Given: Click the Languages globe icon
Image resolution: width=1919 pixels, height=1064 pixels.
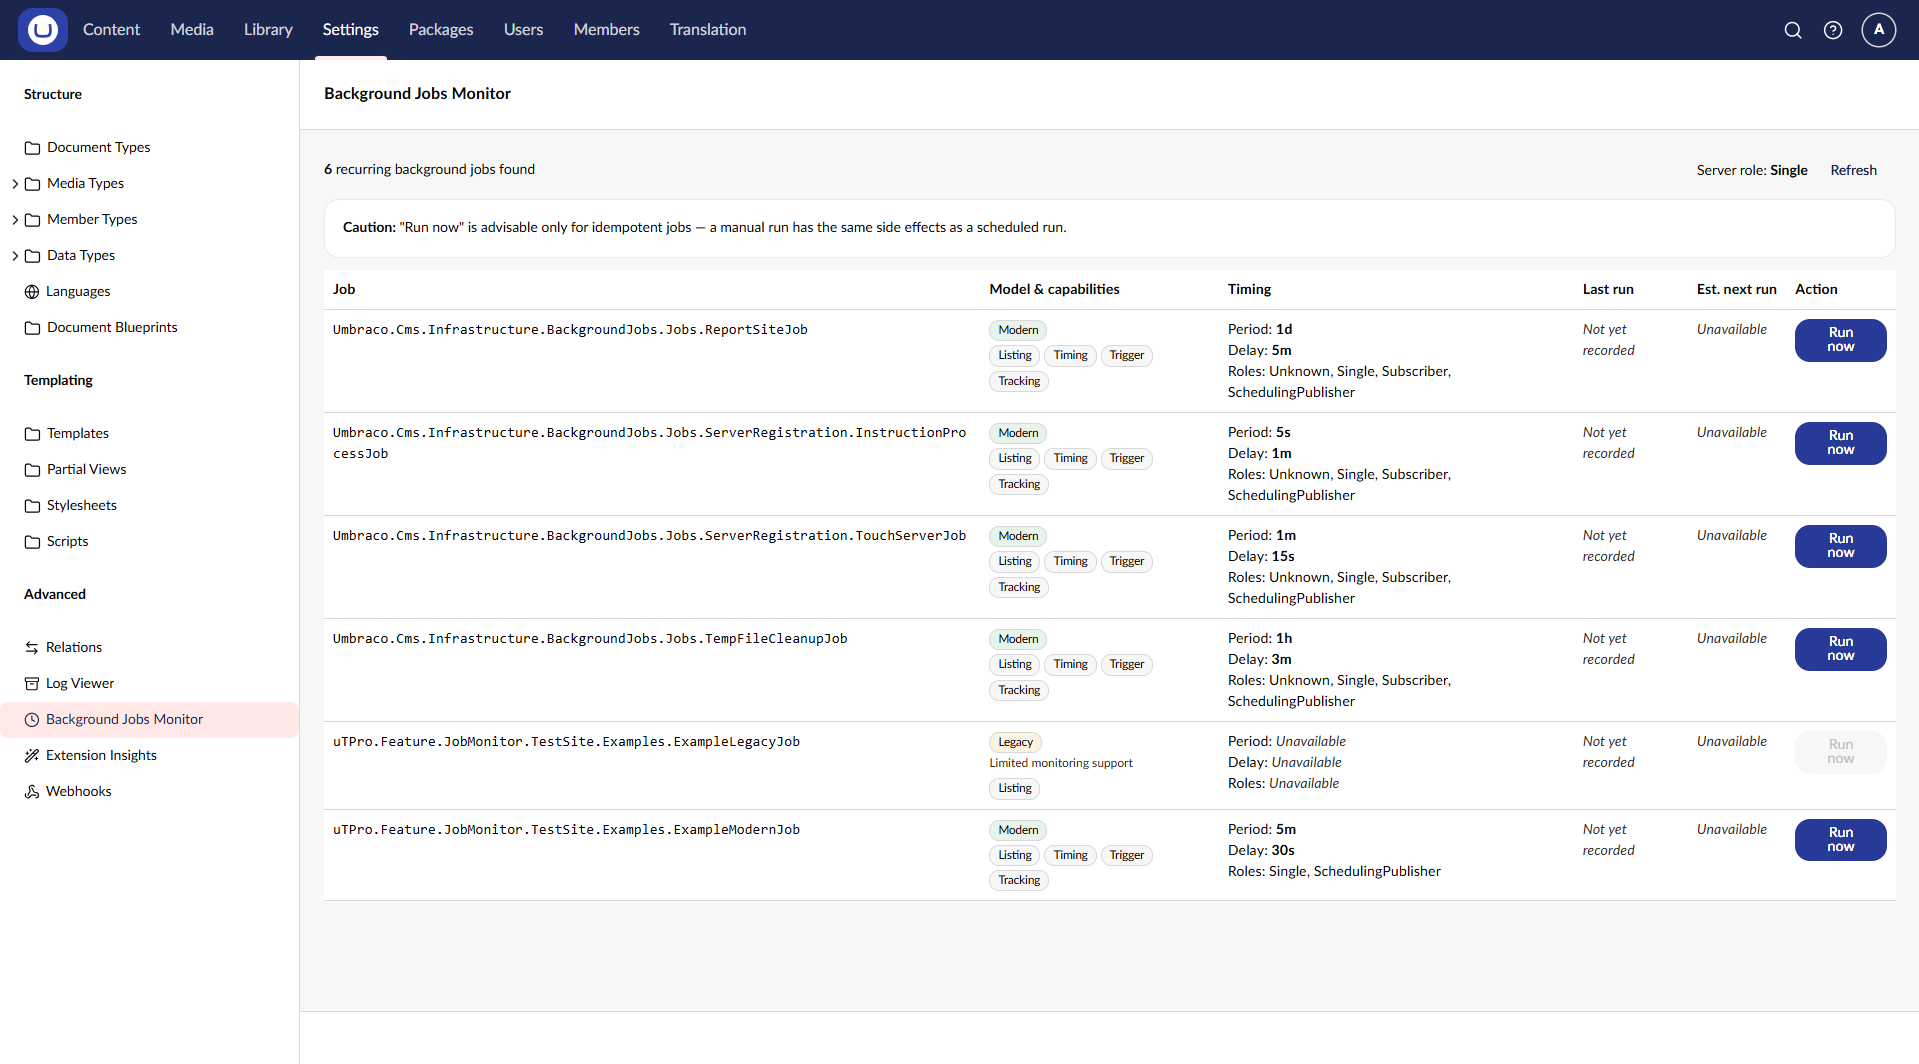Looking at the screenshot, I should [x=32, y=292].
